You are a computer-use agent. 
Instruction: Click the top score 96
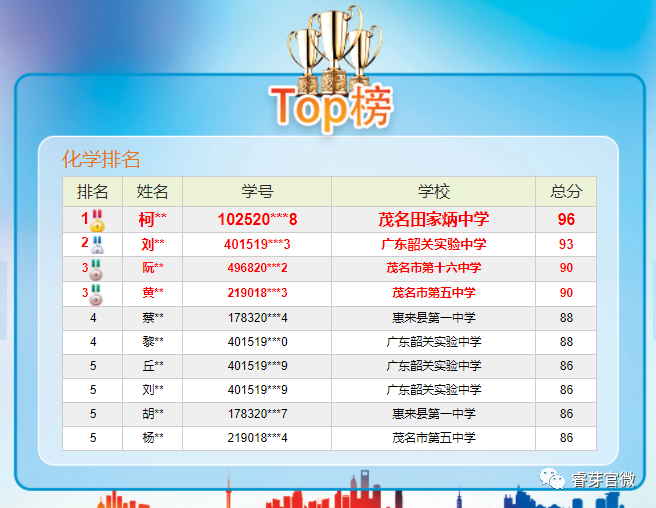566,219
